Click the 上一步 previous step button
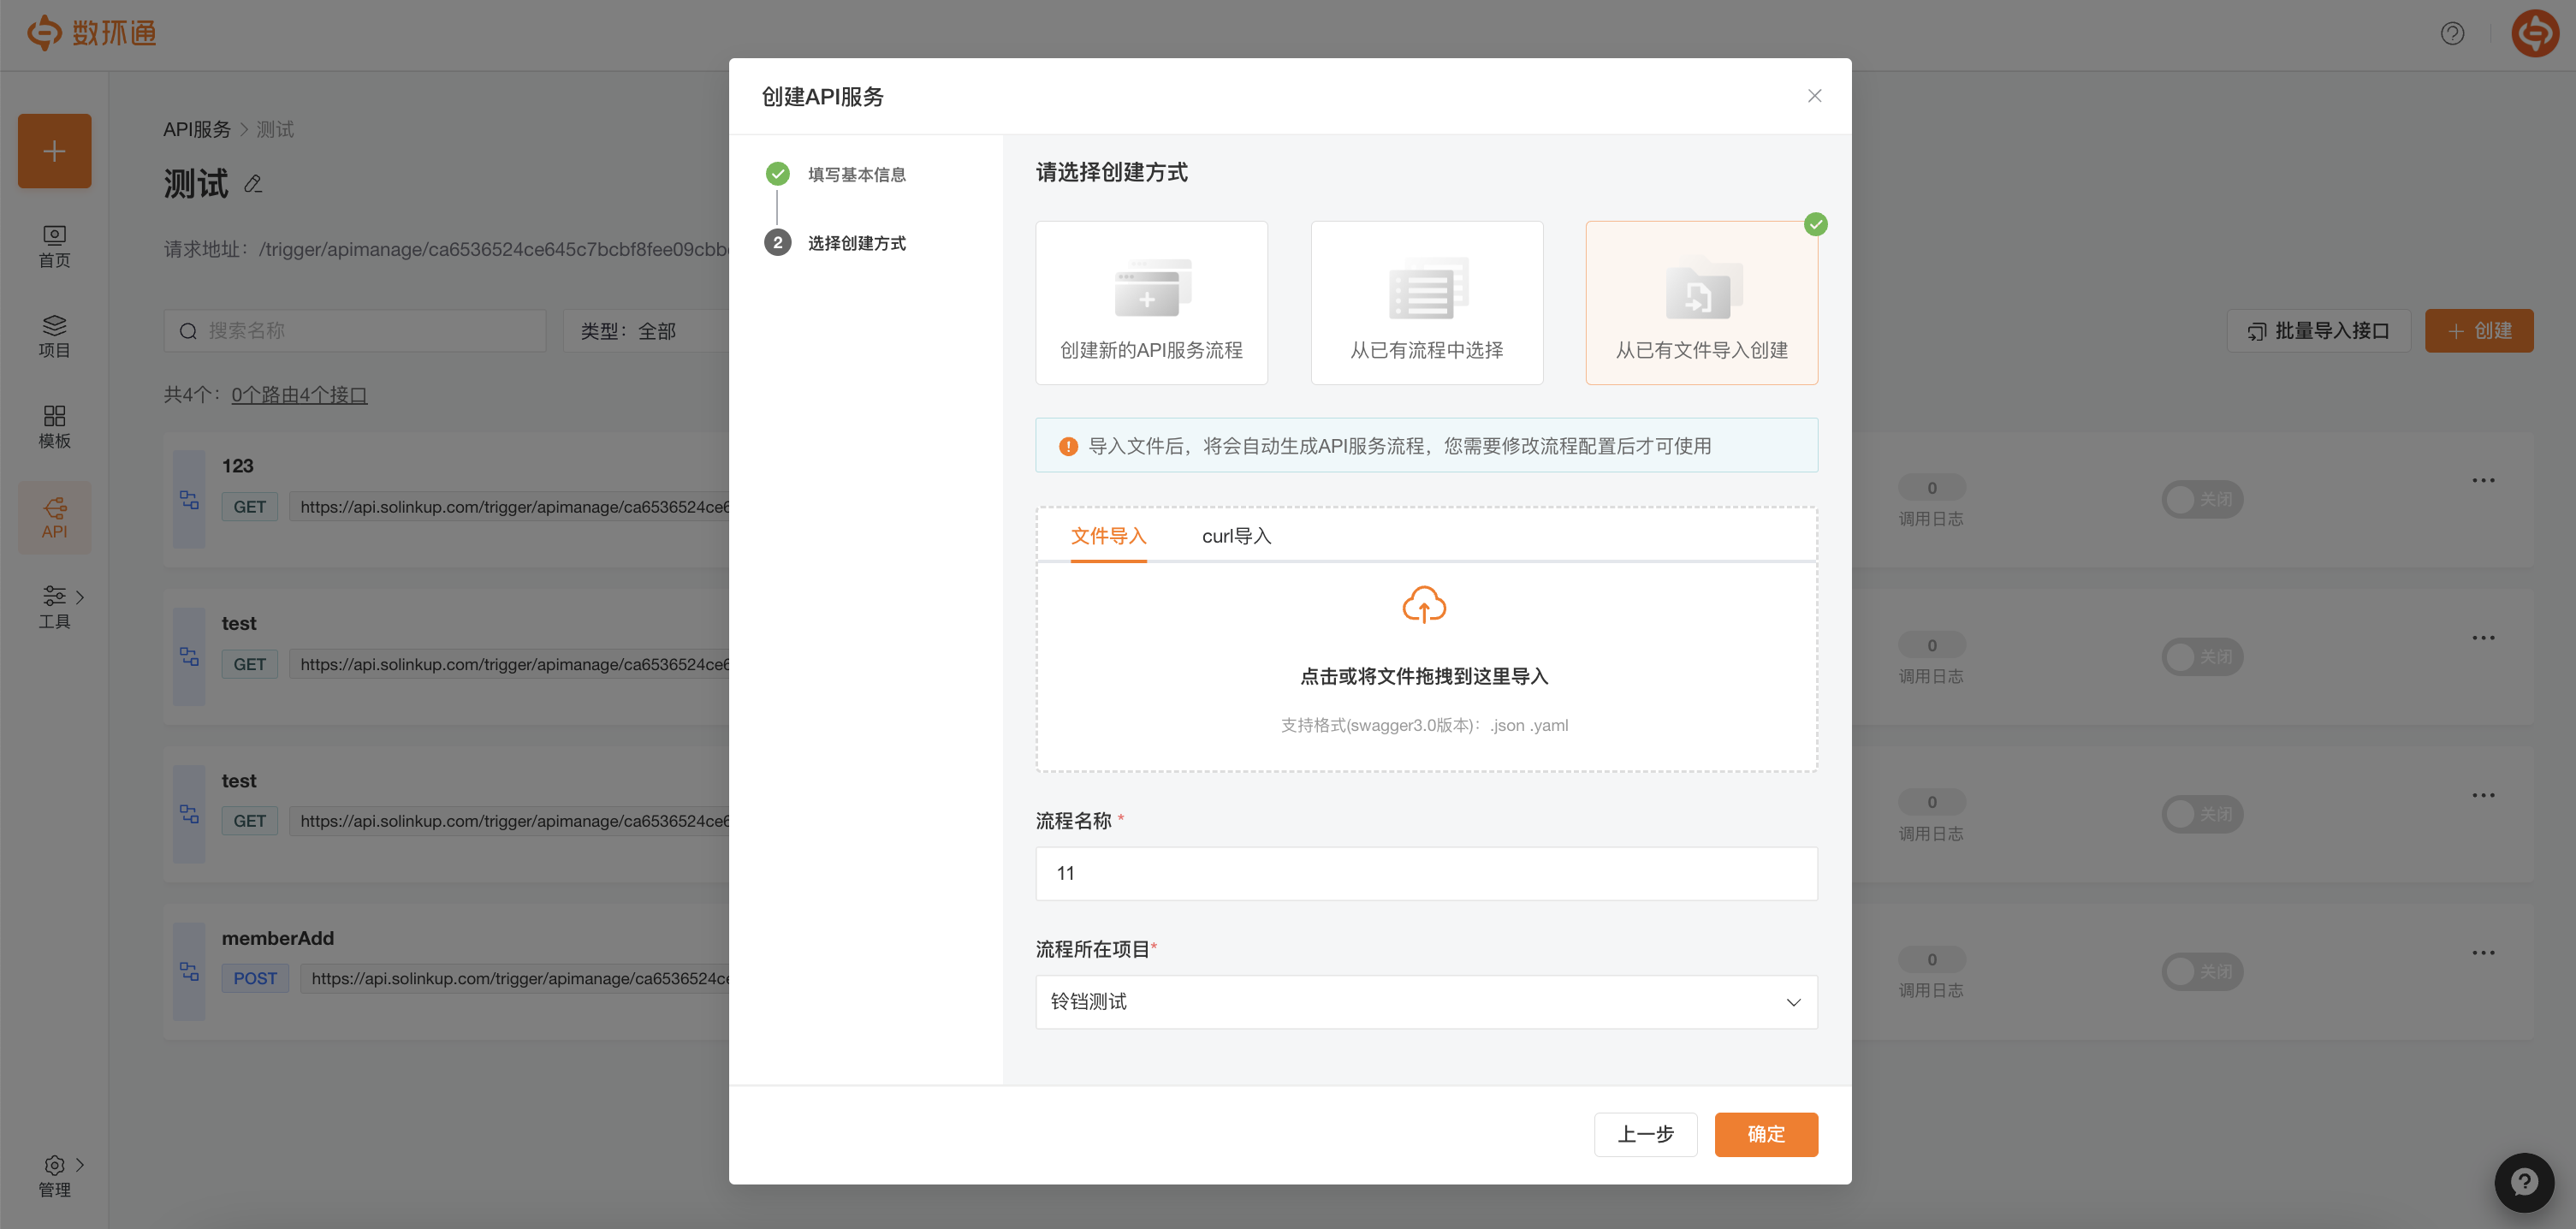2576x1229 pixels. [x=1645, y=1134]
